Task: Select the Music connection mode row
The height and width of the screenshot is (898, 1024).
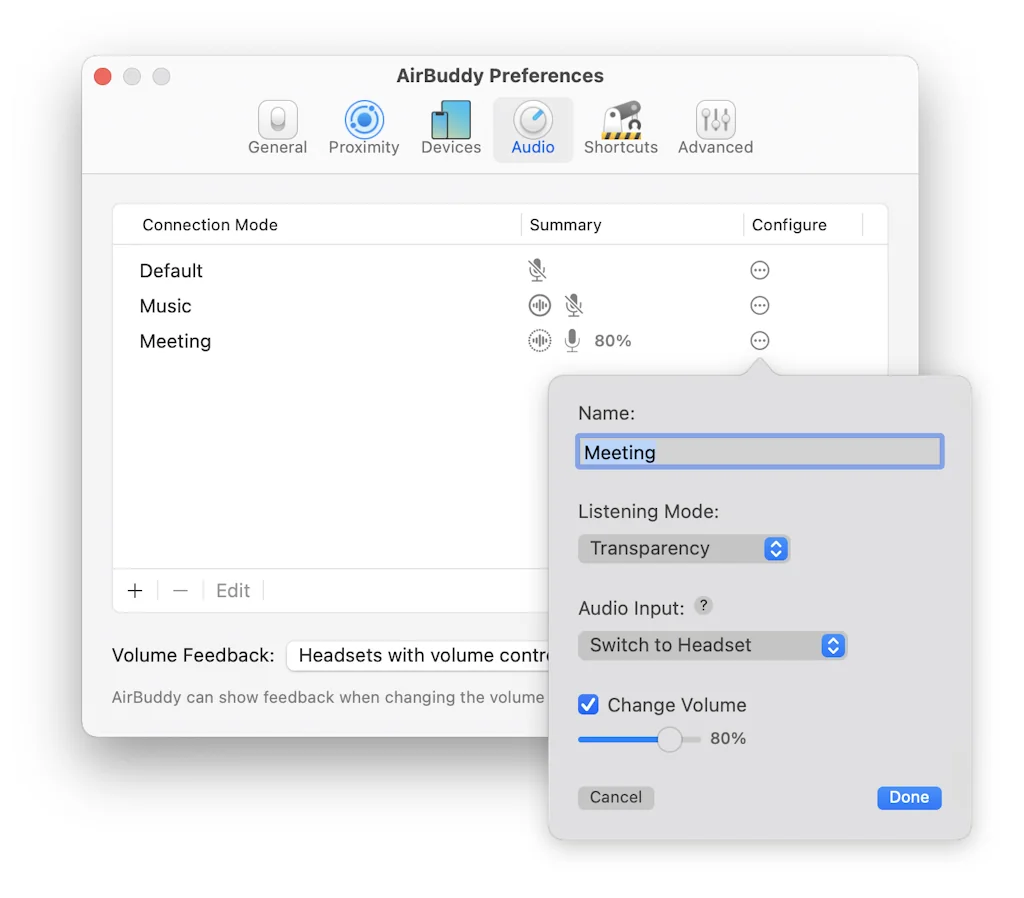Action: (500, 305)
